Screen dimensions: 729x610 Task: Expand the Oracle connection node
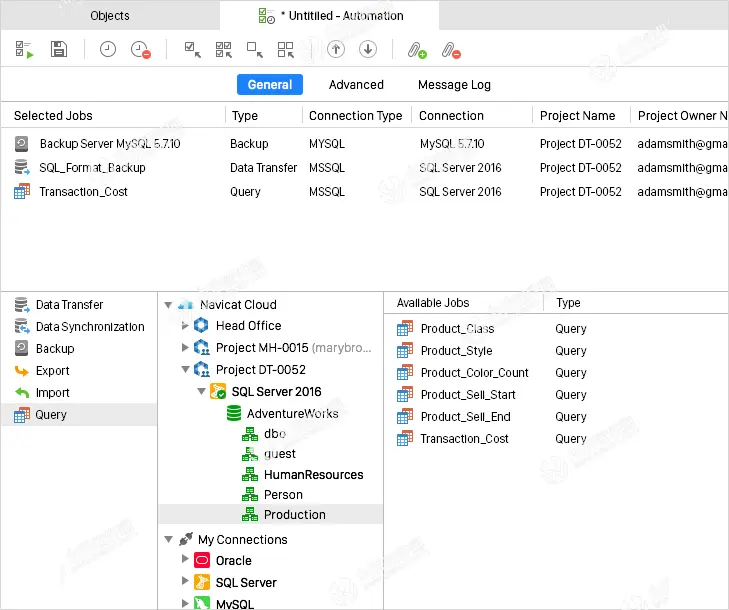[185, 559]
